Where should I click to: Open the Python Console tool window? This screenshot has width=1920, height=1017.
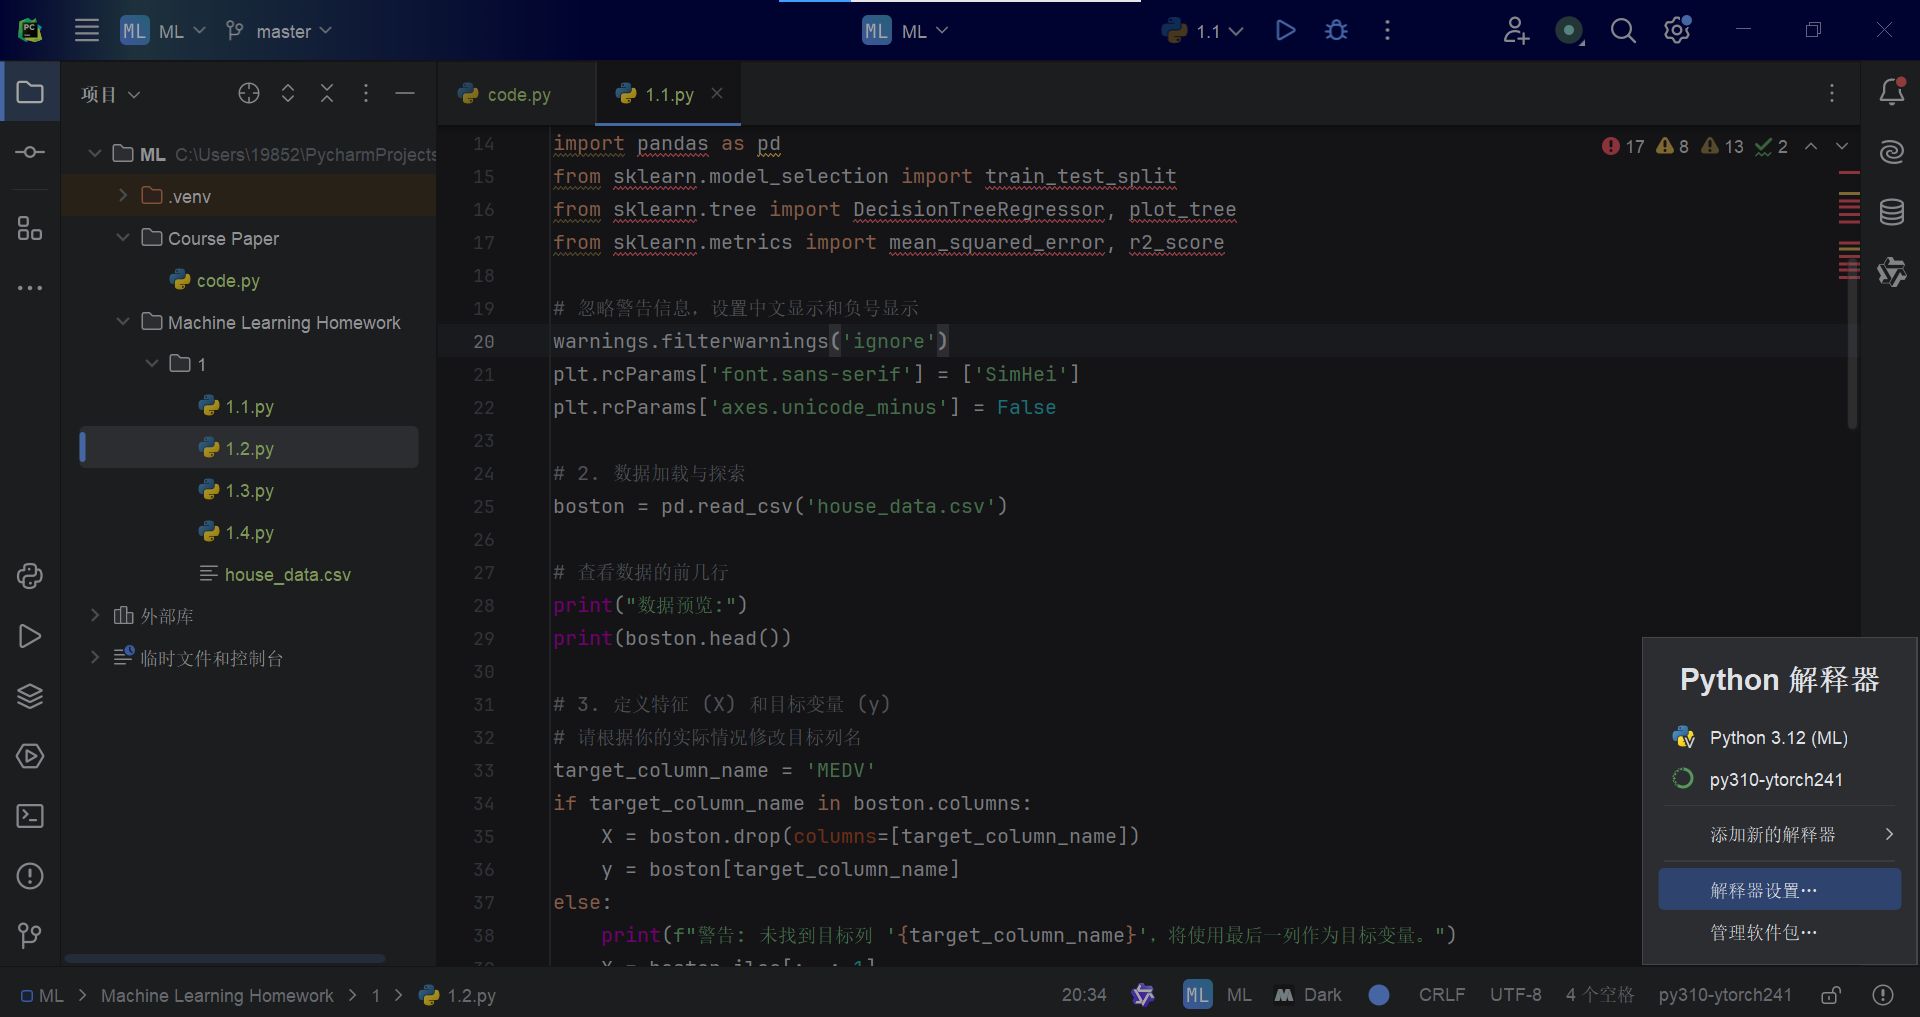click(x=30, y=576)
